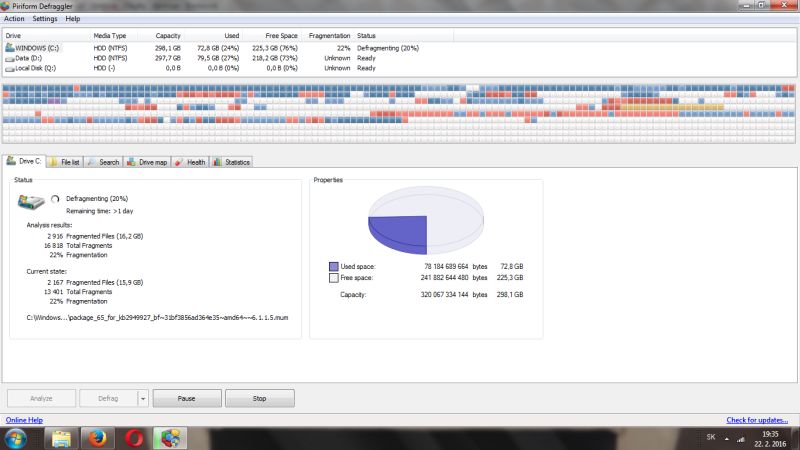Expand the Defrag button dropdown arrow
The height and width of the screenshot is (450, 800).
tap(143, 398)
